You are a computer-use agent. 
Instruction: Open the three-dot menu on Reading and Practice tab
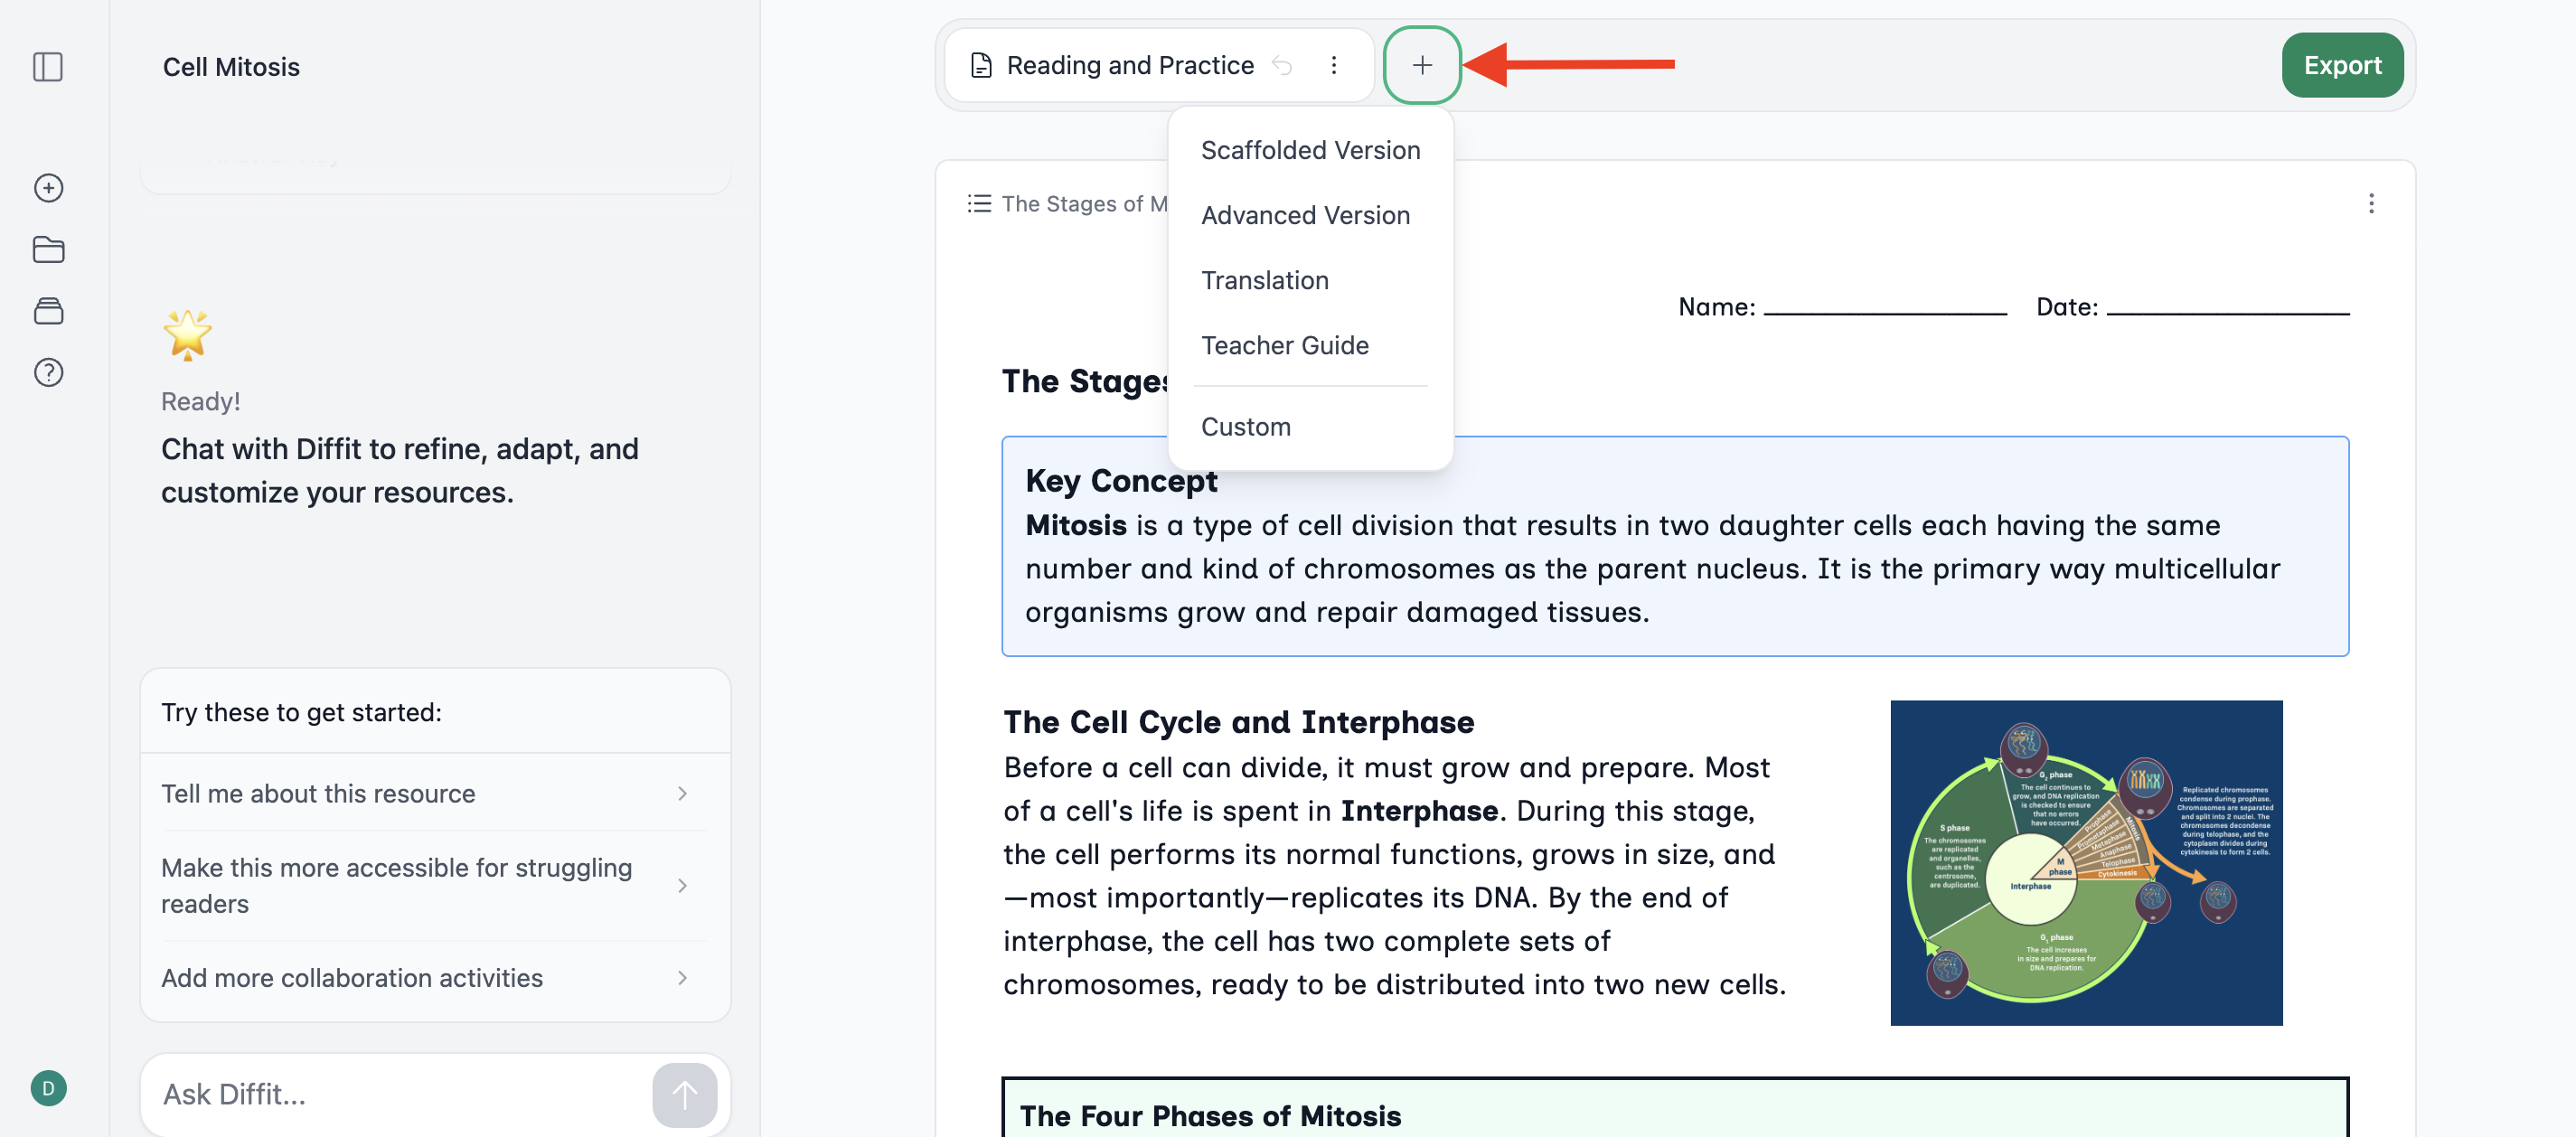click(1333, 65)
